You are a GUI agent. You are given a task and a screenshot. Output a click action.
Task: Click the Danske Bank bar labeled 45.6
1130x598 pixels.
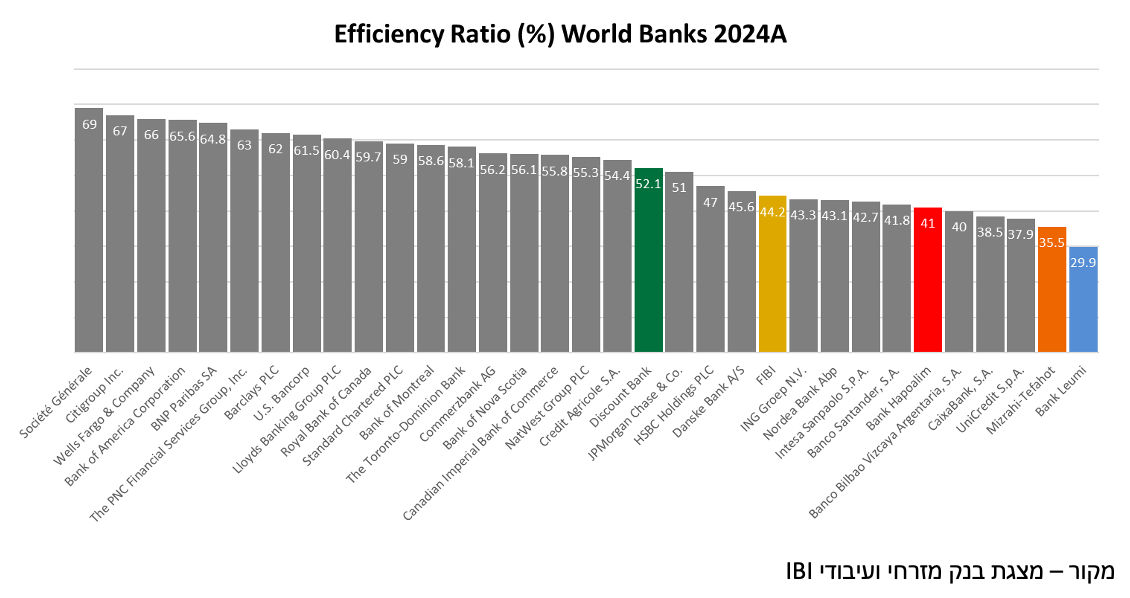(x=742, y=272)
